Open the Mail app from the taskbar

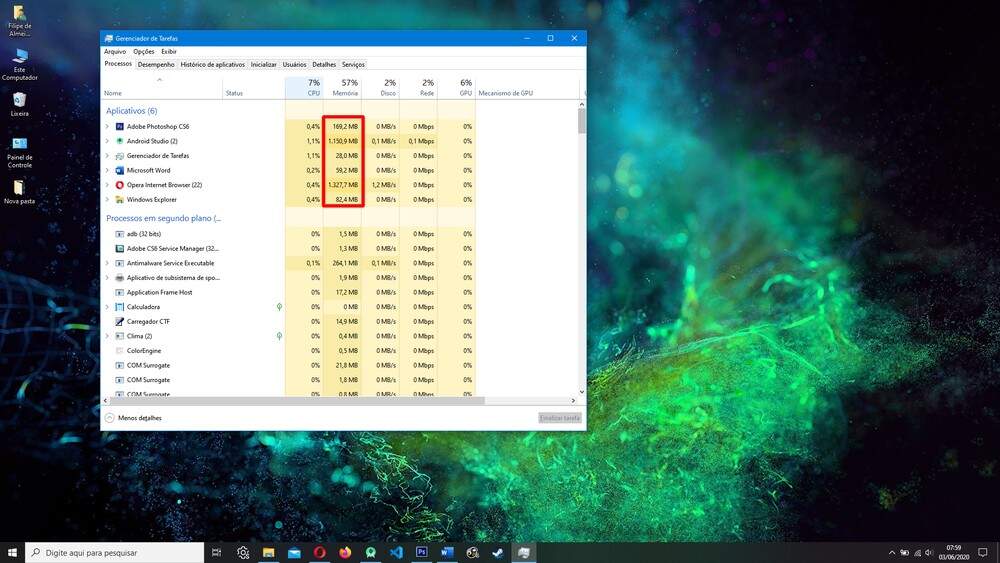[x=294, y=552]
